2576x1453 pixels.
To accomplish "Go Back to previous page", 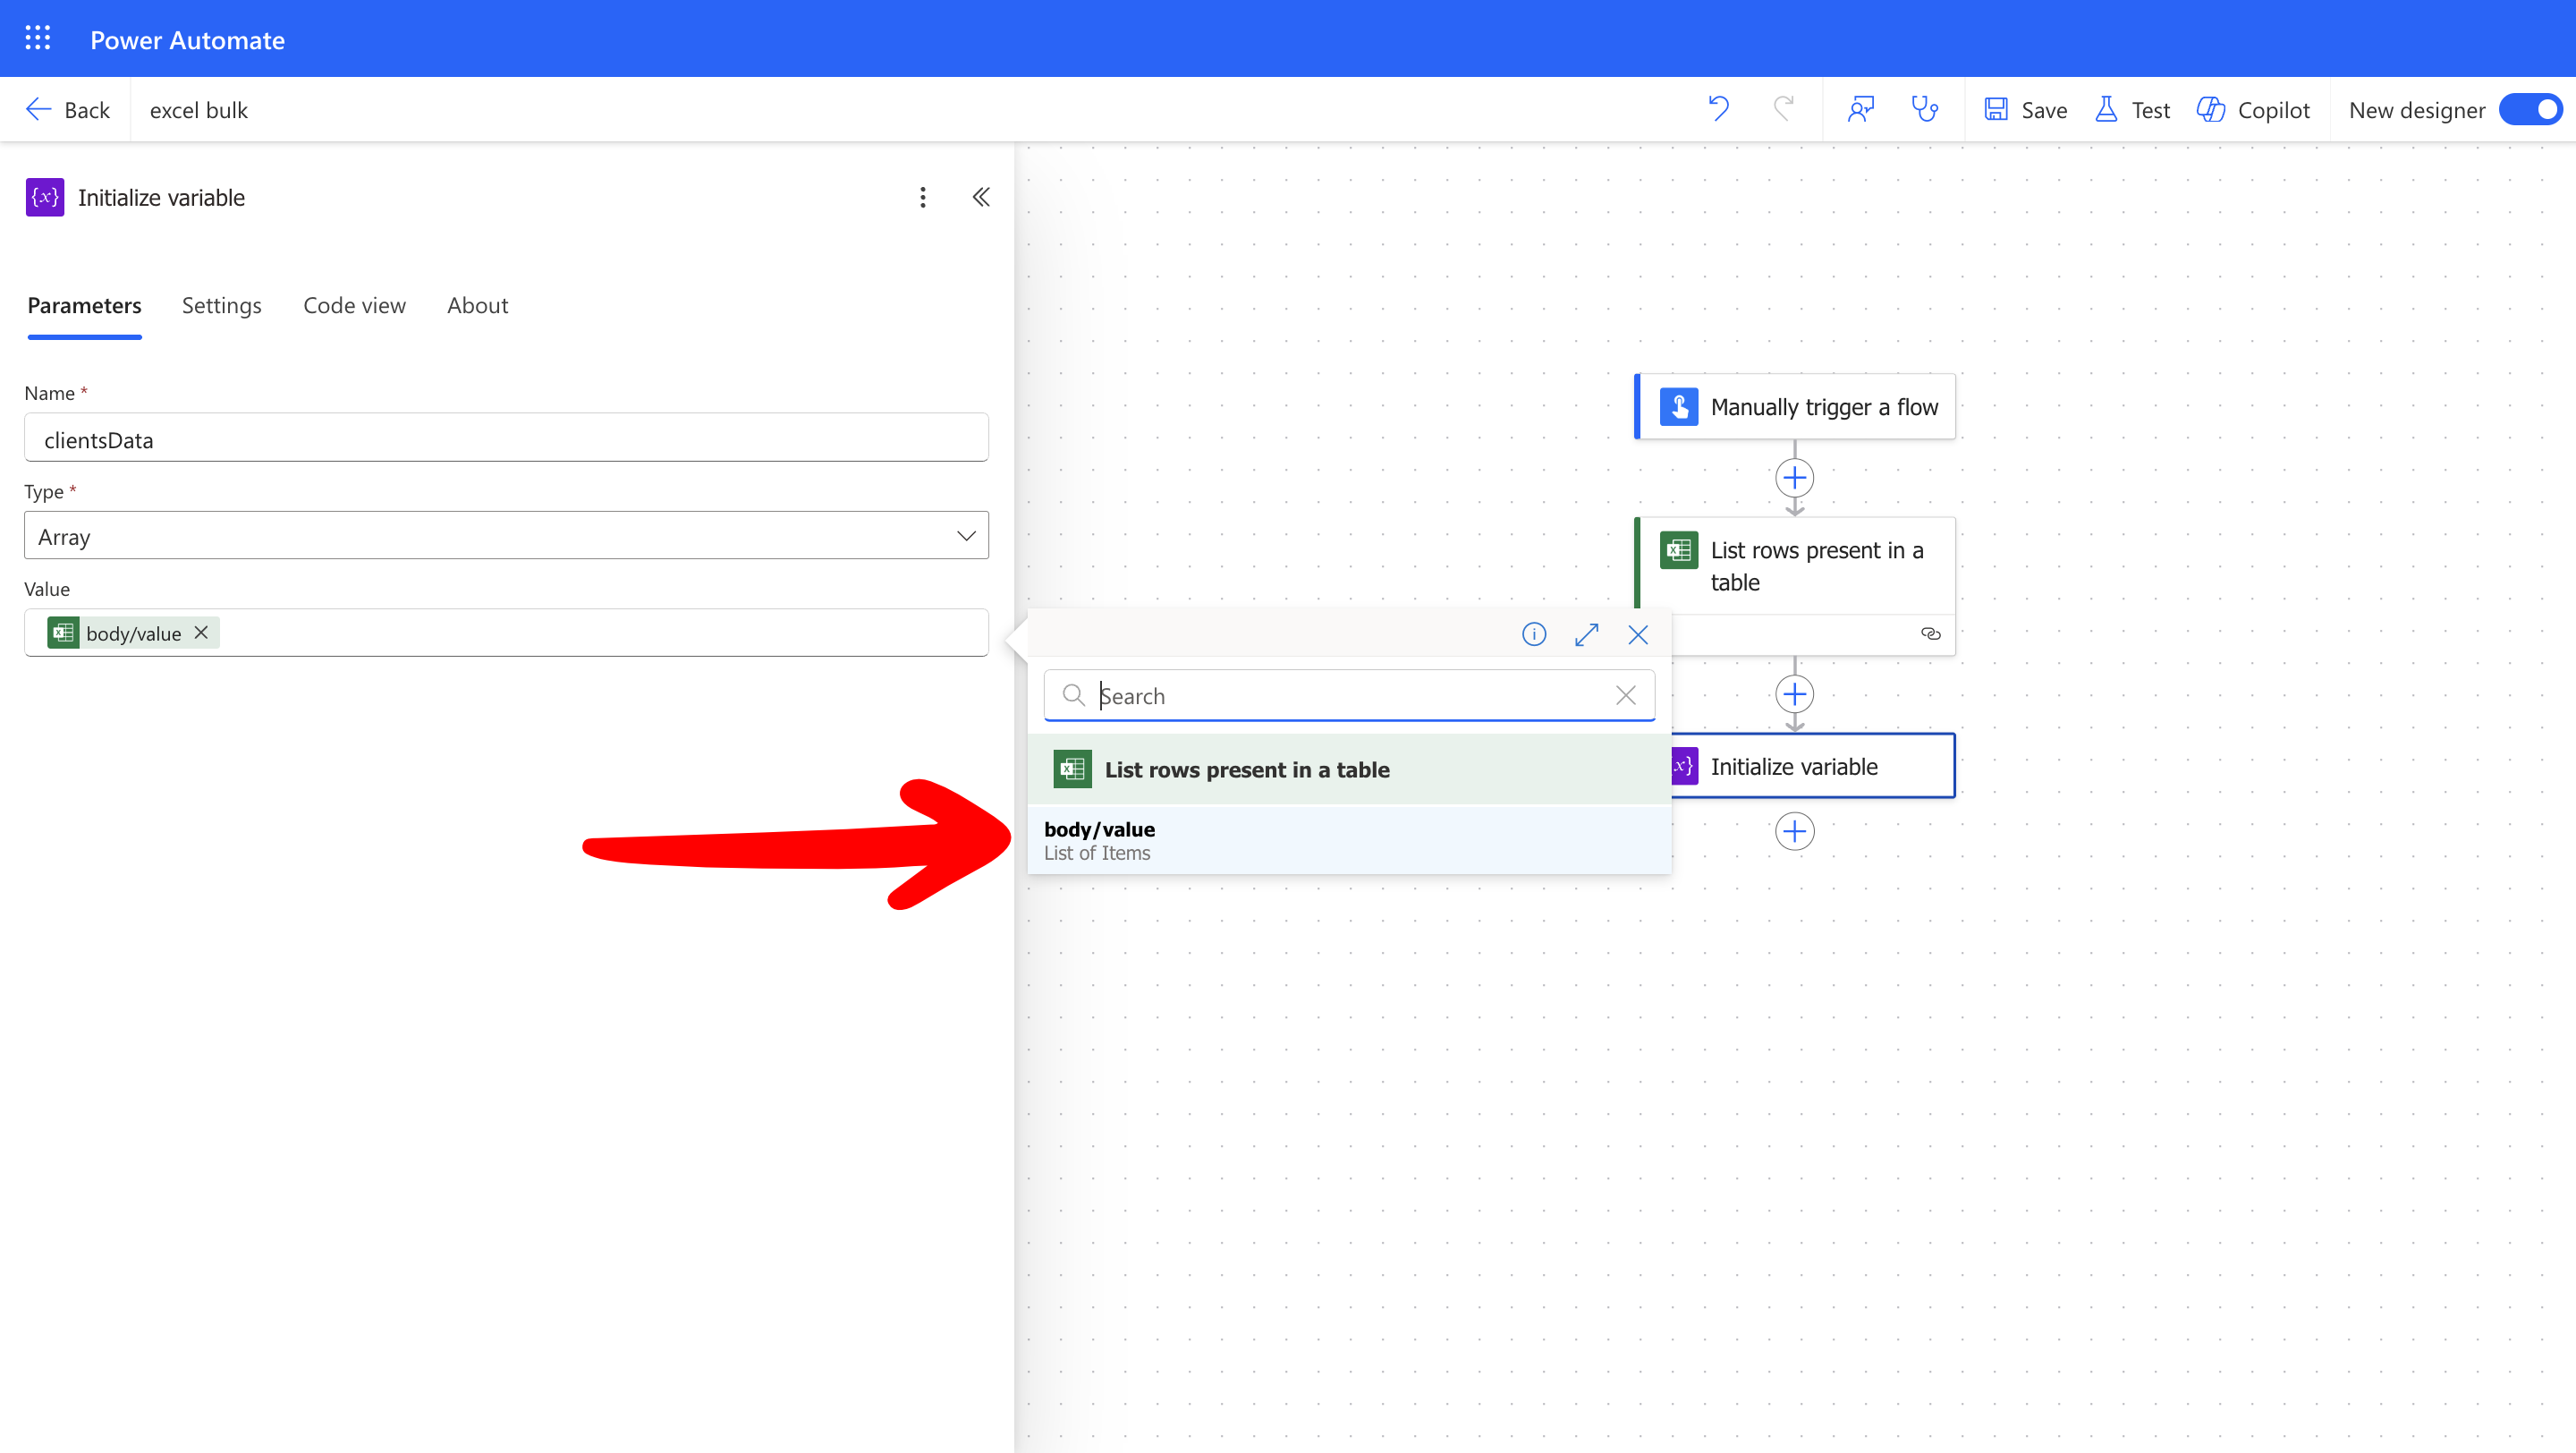I will pyautogui.click(x=68, y=109).
